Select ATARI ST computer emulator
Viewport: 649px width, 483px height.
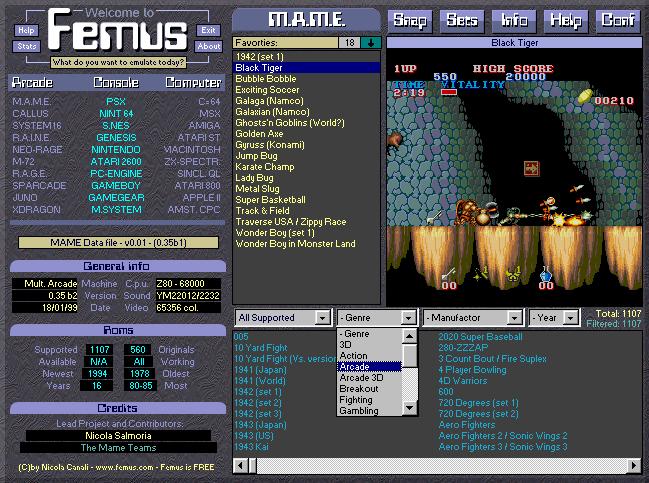[199, 138]
